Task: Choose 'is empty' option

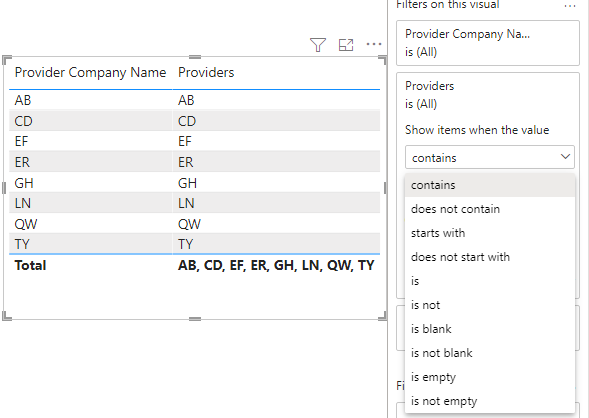Action: pos(490,377)
